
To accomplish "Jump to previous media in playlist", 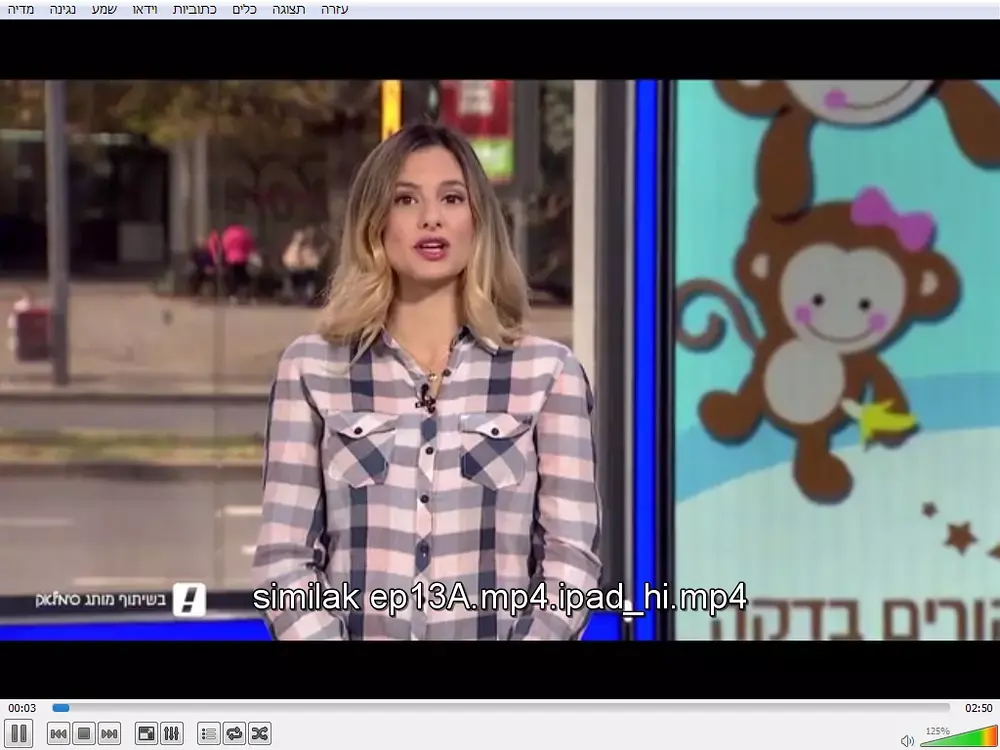I will click(x=59, y=733).
